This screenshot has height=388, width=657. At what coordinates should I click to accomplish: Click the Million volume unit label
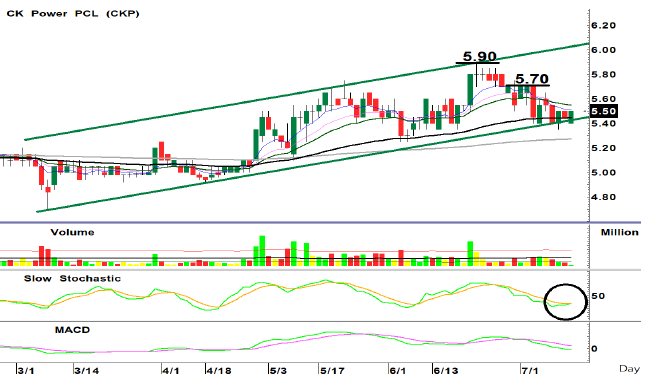[620, 232]
